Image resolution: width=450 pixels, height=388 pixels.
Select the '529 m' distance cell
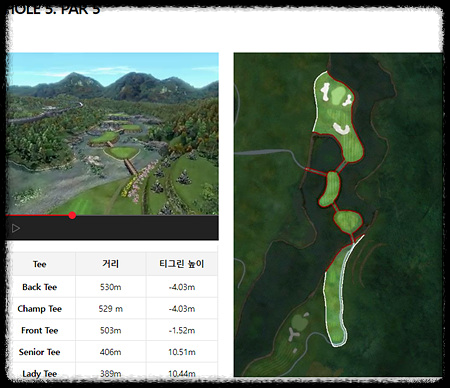[x=111, y=309]
